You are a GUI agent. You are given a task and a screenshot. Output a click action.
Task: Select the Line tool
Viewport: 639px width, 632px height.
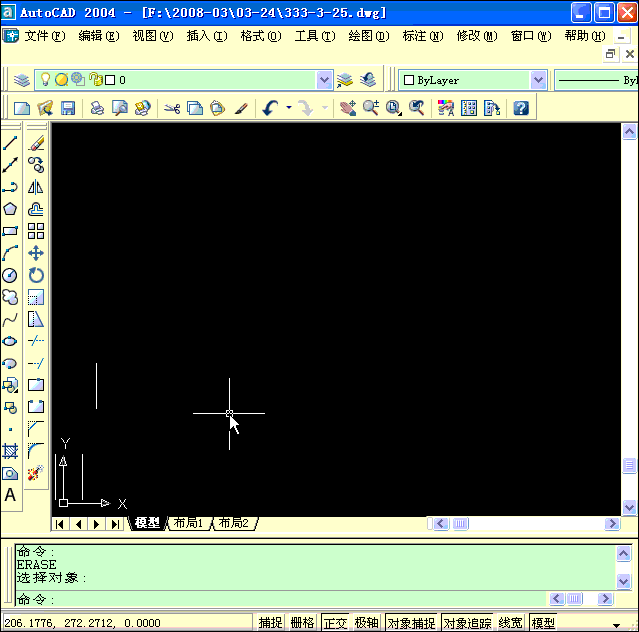[10, 143]
